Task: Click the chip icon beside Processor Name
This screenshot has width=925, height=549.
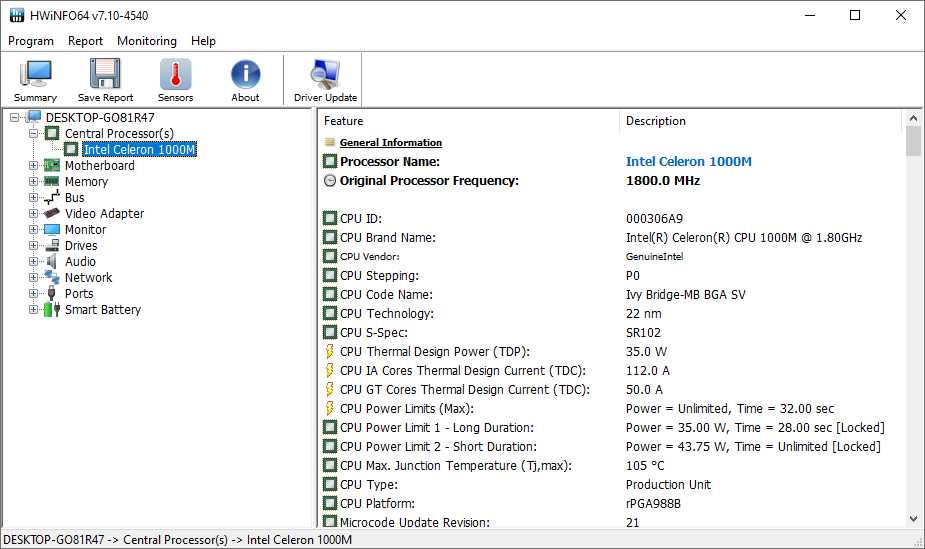Action: pyautogui.click(x=330, y=161)
